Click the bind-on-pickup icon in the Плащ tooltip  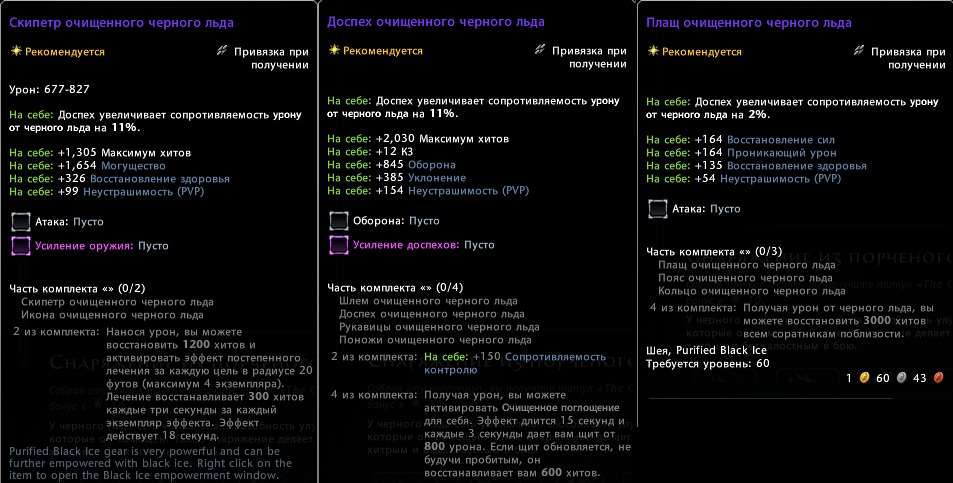[859, 51]
